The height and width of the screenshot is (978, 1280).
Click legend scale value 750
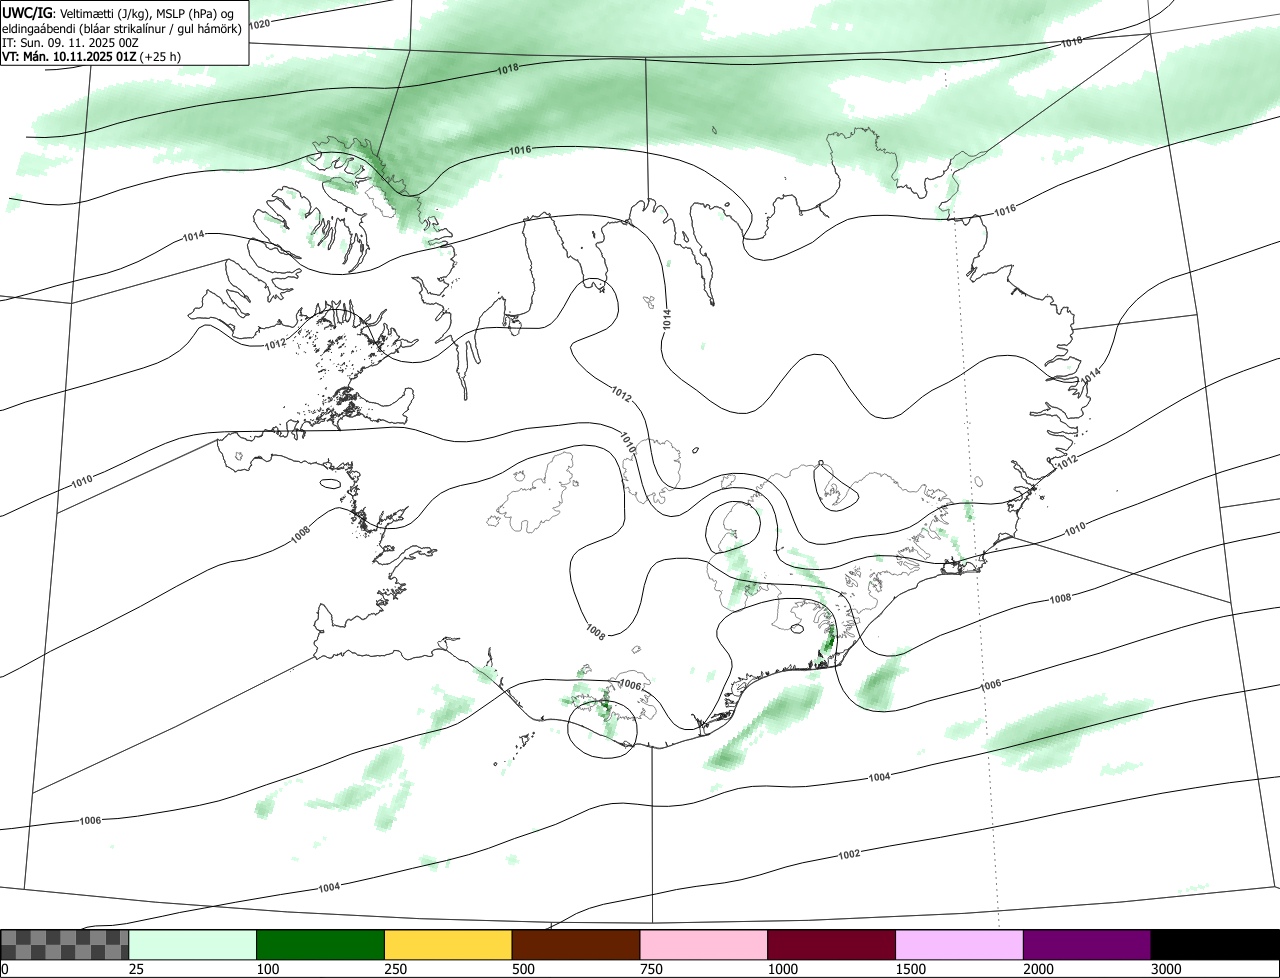(x=651, y=969)
